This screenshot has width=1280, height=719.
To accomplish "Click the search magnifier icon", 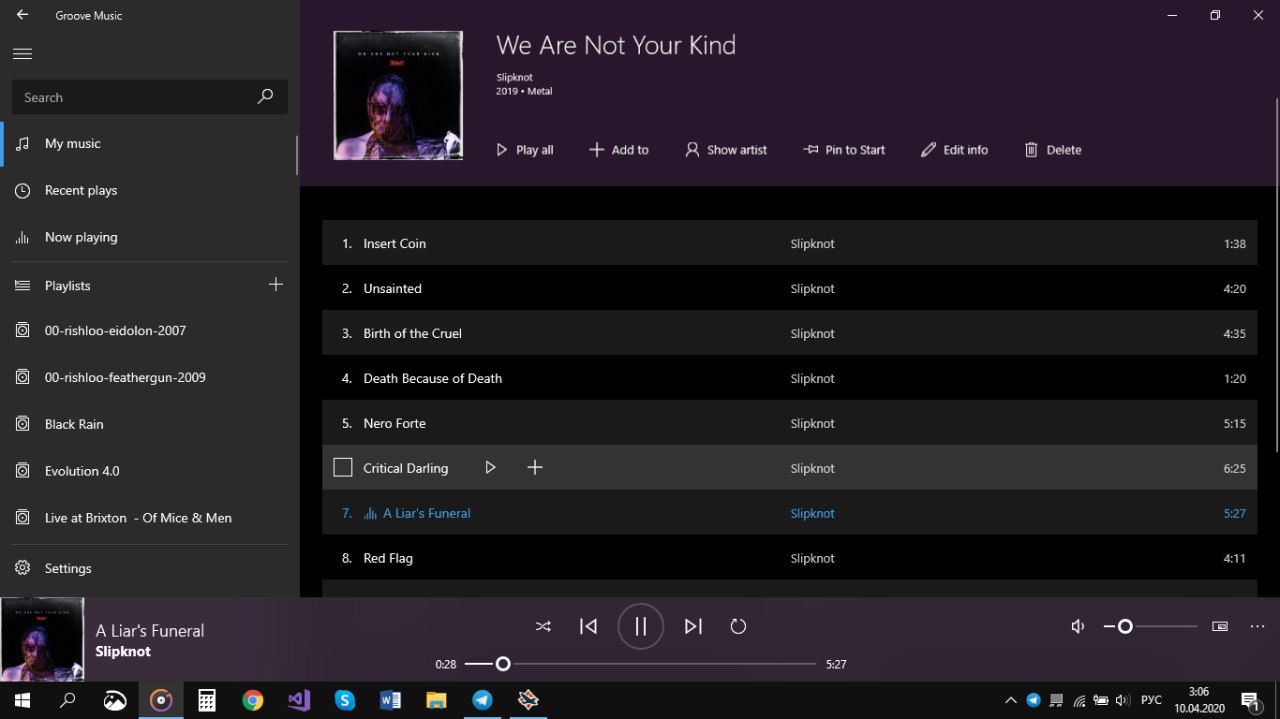I will pos(265,97).
